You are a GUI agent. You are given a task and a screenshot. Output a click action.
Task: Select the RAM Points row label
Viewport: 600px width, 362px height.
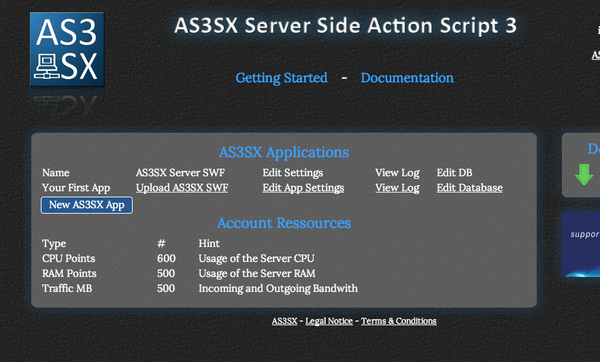(69, 273)
